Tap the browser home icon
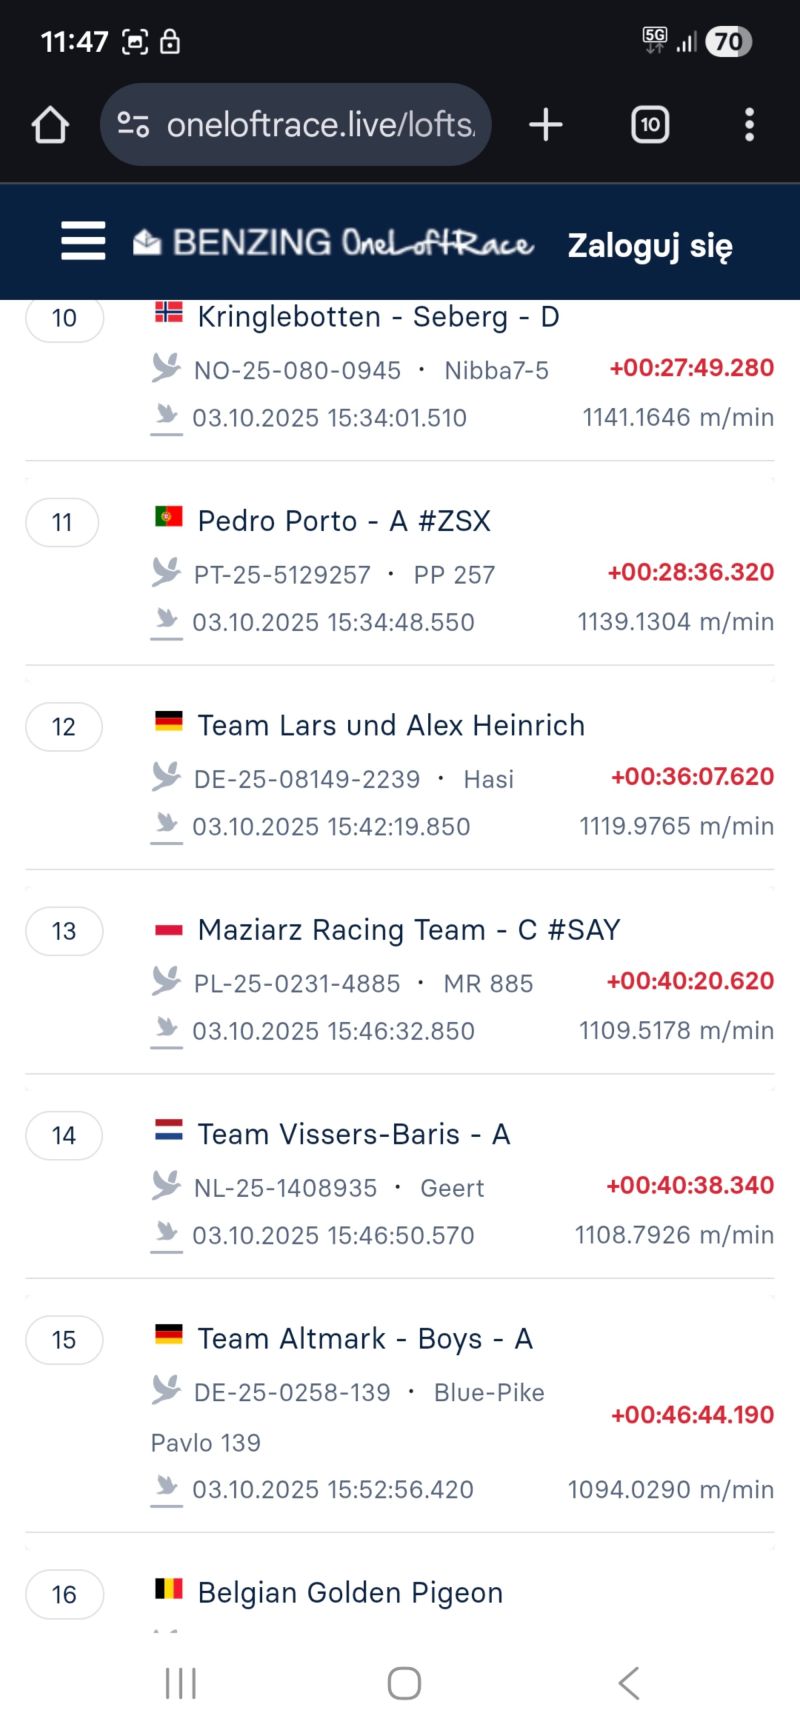 point(50,125)
